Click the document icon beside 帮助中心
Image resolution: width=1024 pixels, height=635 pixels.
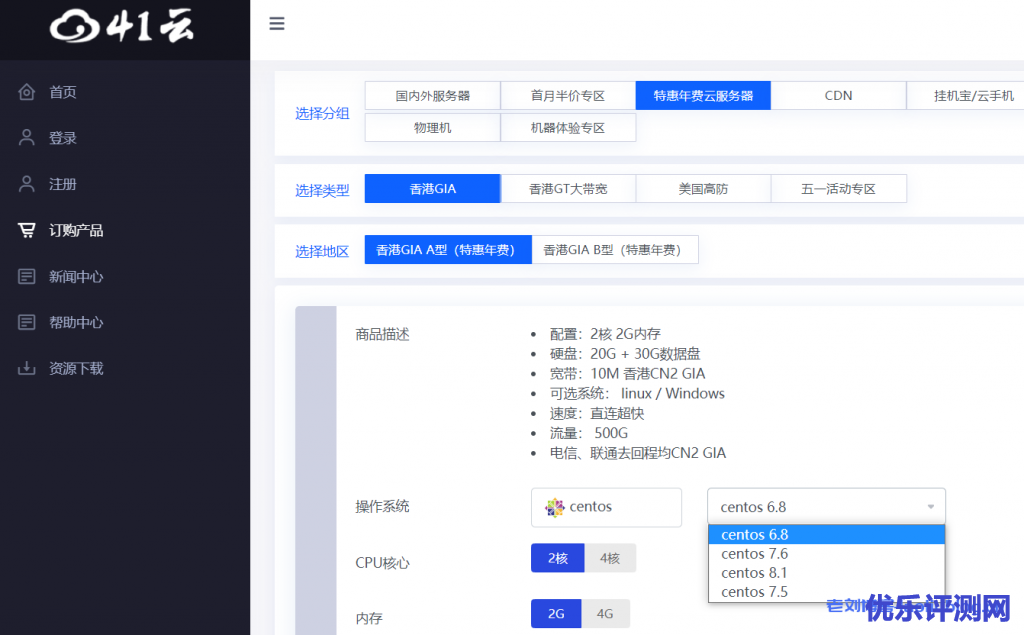pos(27,322)
